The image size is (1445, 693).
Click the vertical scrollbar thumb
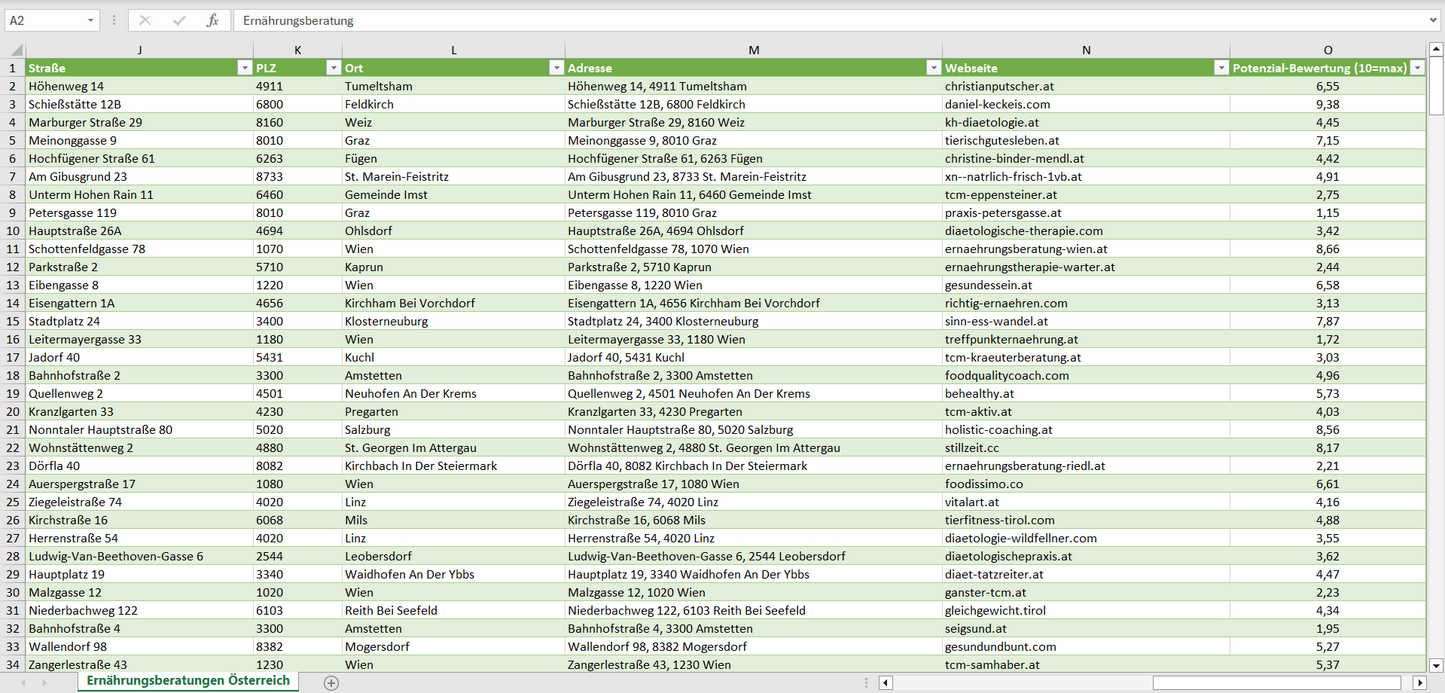pos(1436,85)
